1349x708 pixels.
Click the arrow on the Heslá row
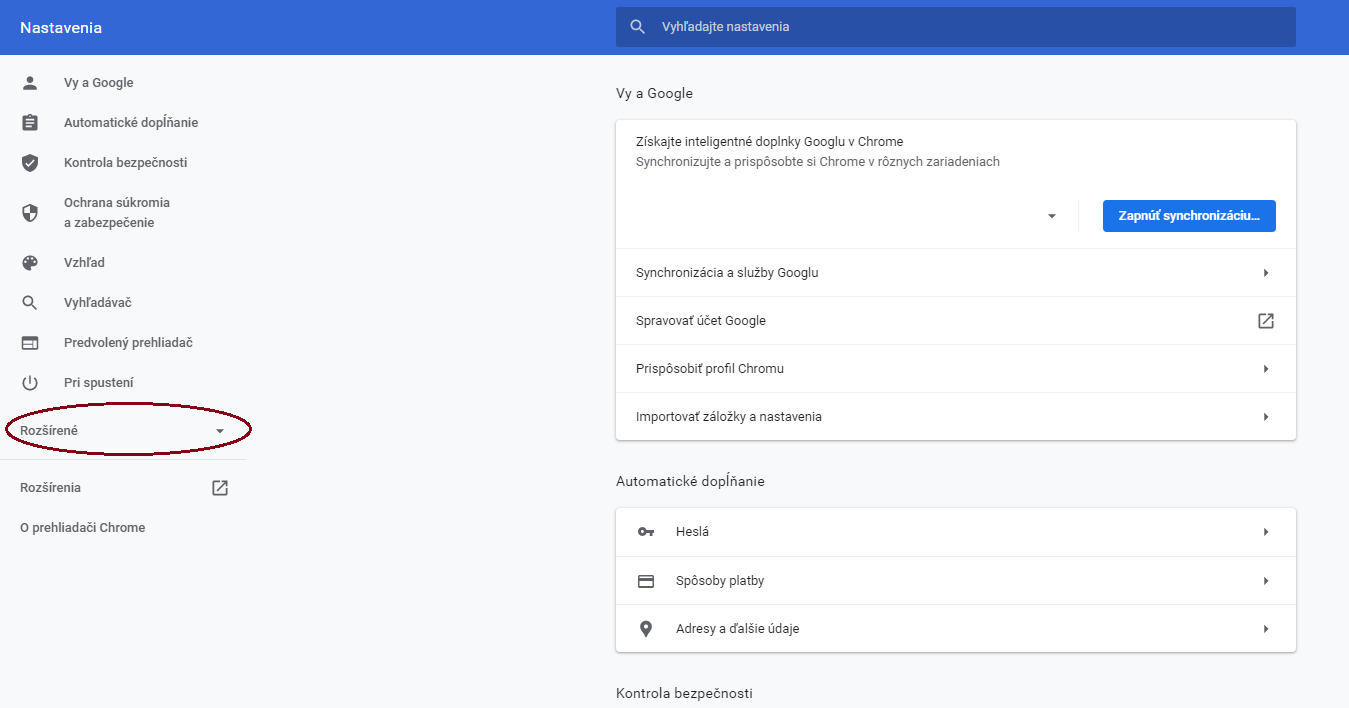[x=1266, y=532]
